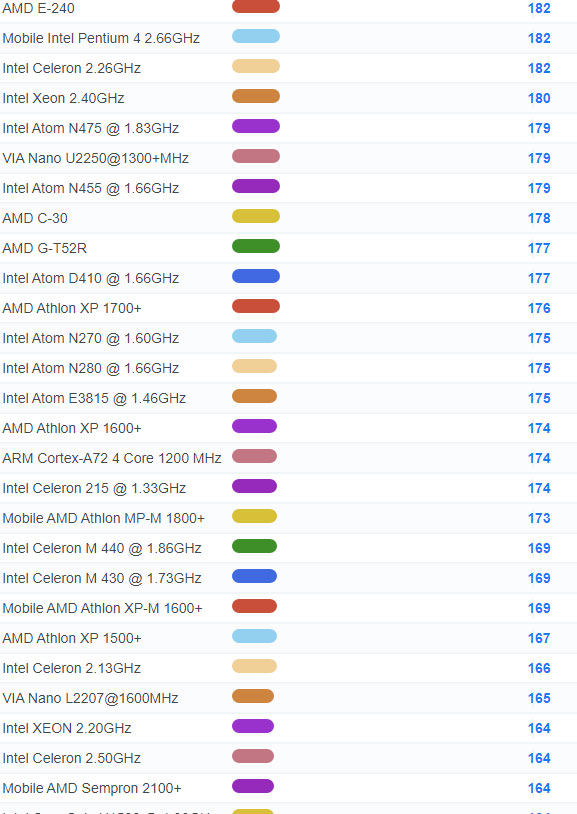Screen dimensions: 577x814
Task: Click the Intel Celeron 2.26GHz name
Action: [72, 69]
